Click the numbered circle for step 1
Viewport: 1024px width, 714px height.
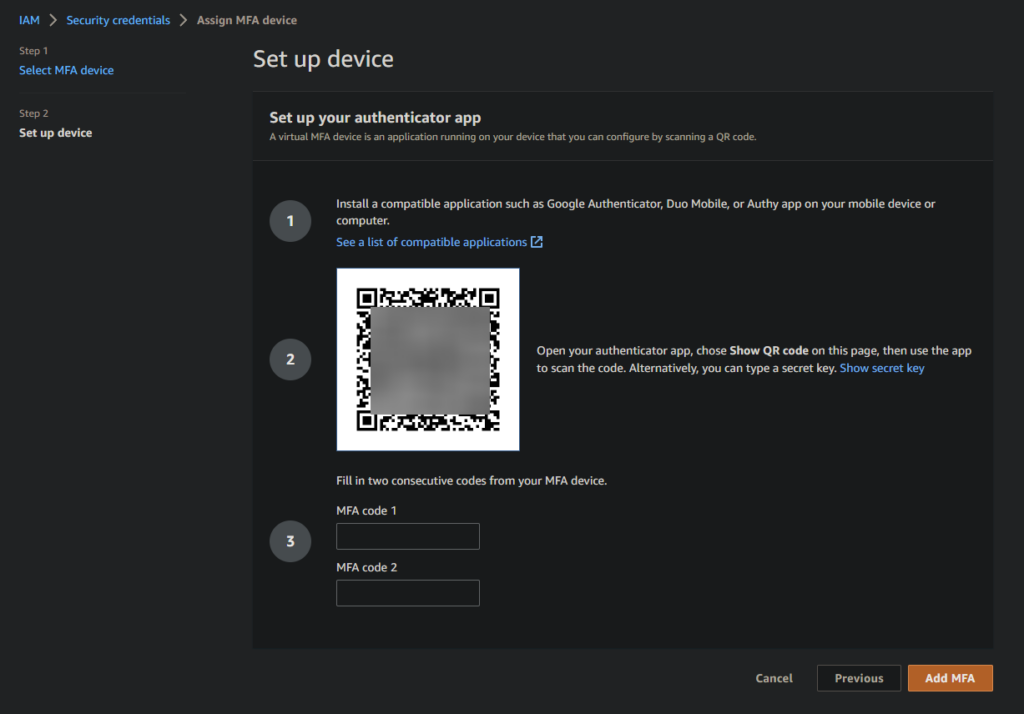click(x=290, y=221)
